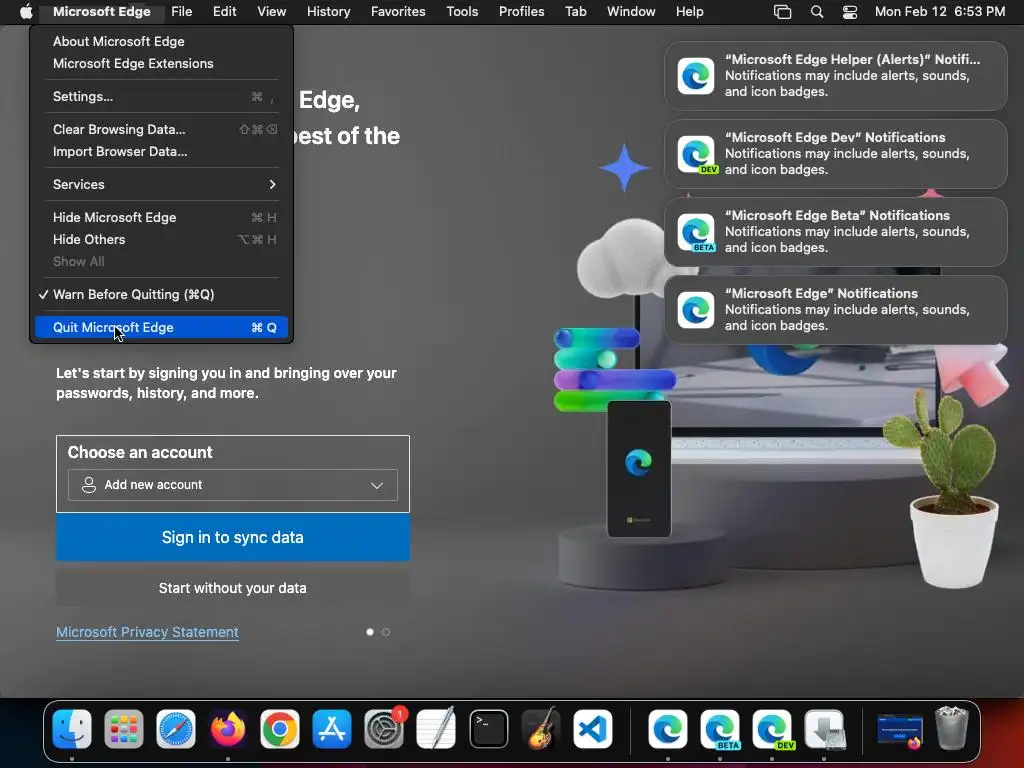
Task: Click the Stage Manager windows icon in menu bar
Action: point(782,12)
